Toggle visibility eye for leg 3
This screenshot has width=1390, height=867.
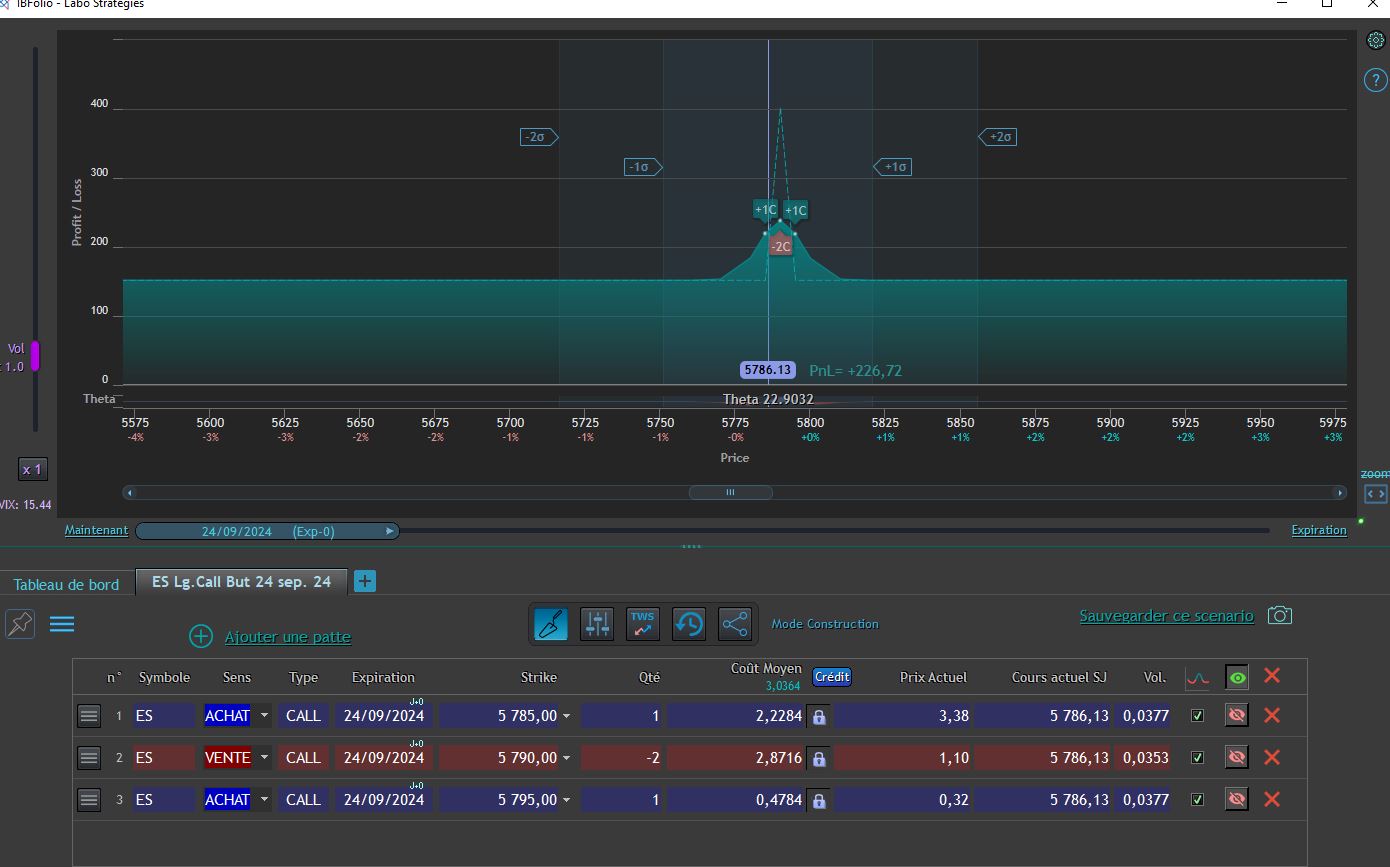tap(1236, 800)
